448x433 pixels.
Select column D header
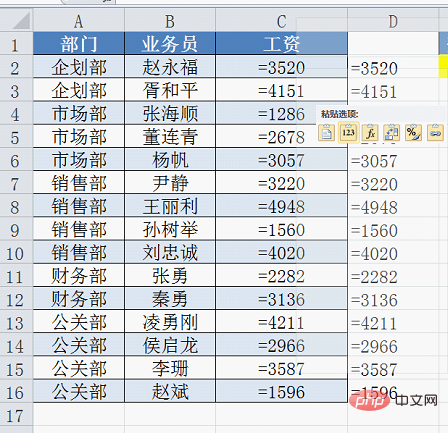pos(393,21)
